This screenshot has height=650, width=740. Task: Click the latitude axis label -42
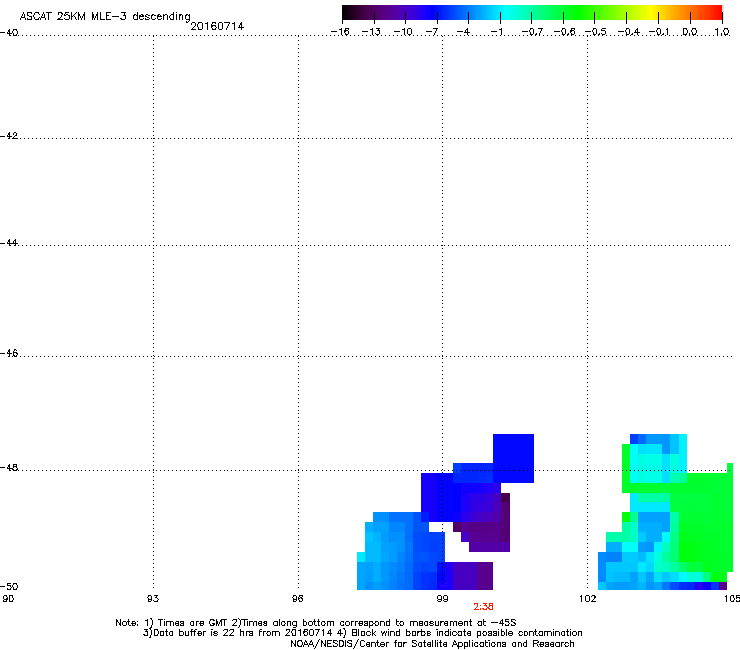(x=9, y=136)
